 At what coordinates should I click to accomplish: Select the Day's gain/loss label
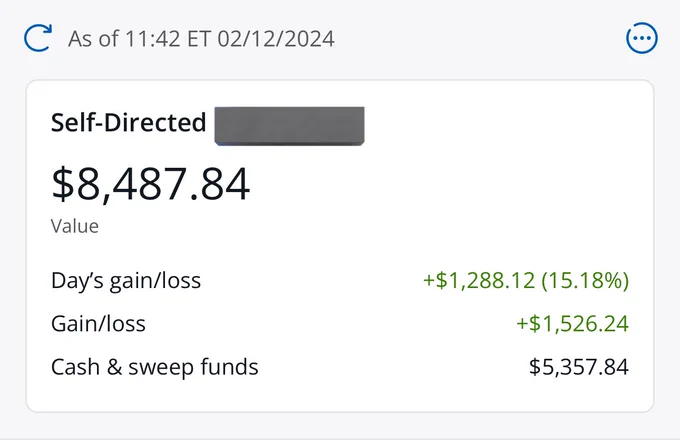tap(126, 280)
